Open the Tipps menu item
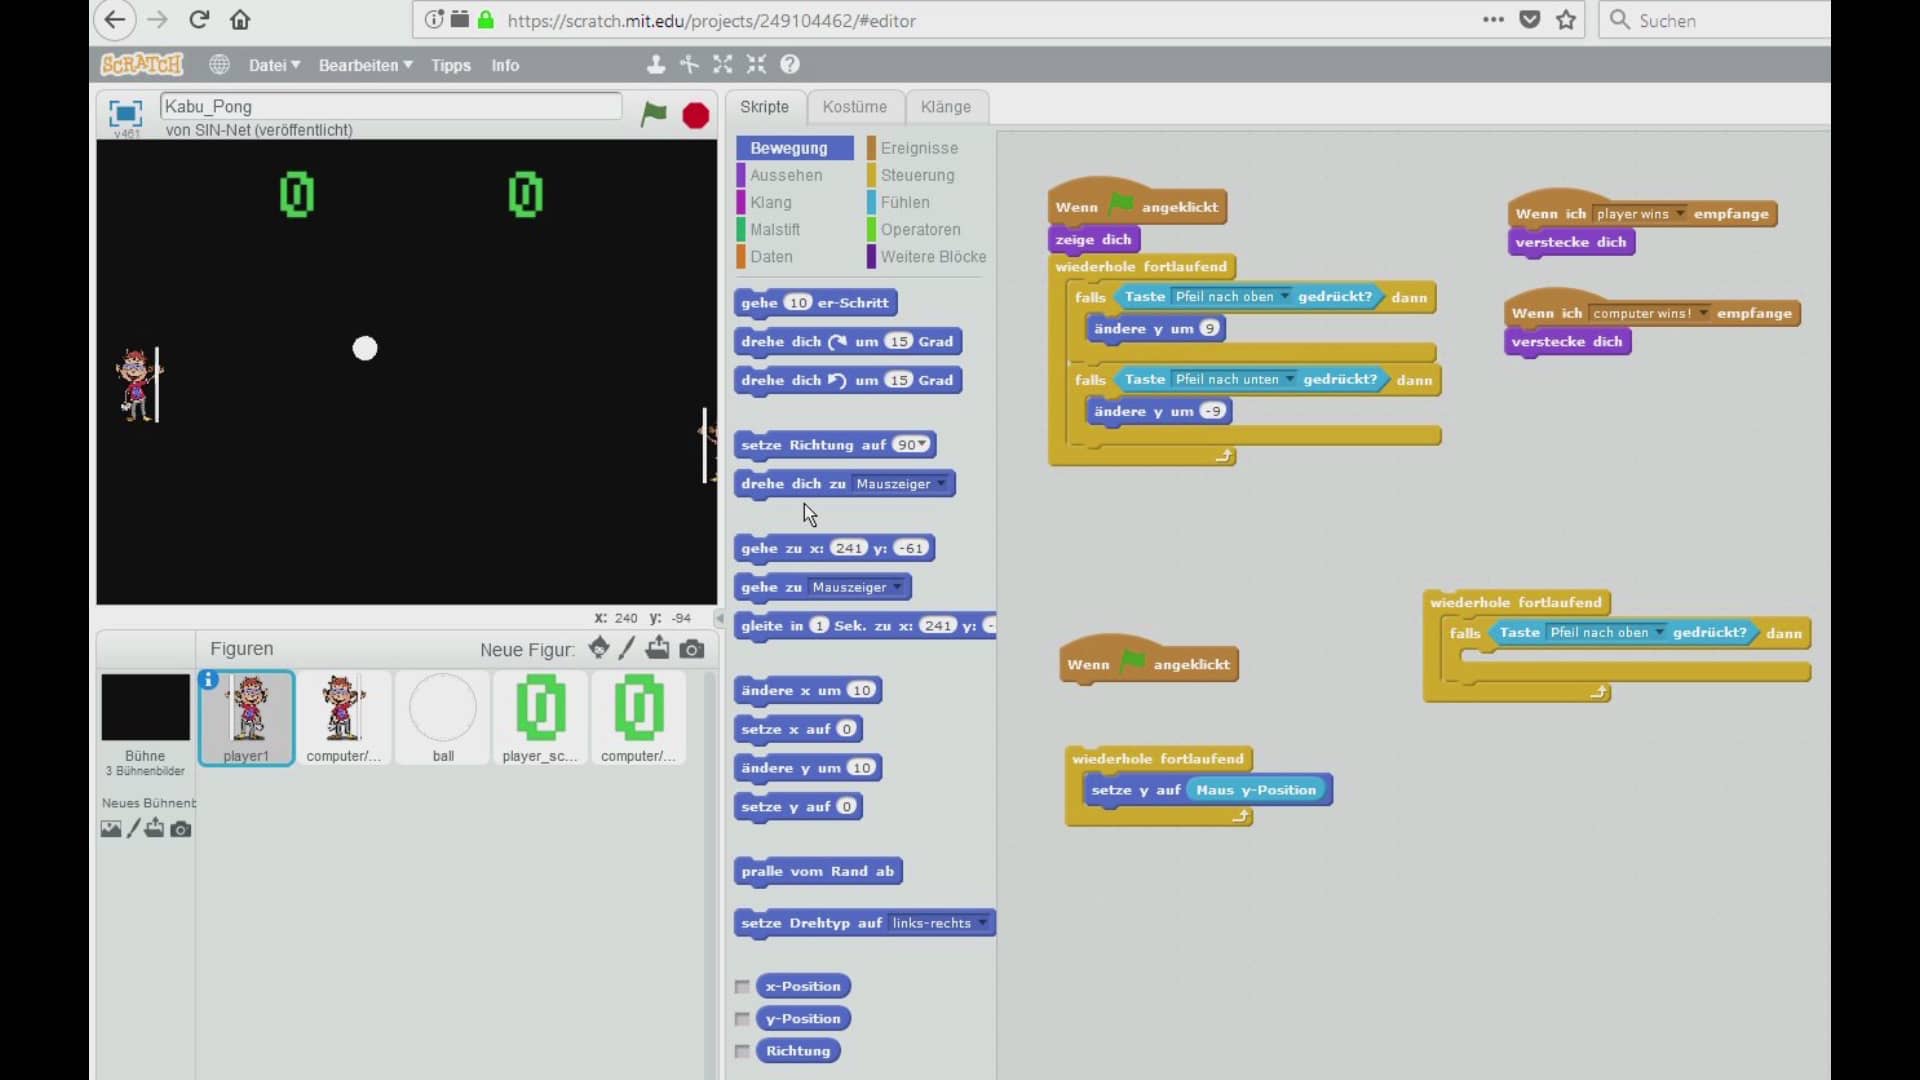 point(451,64)
